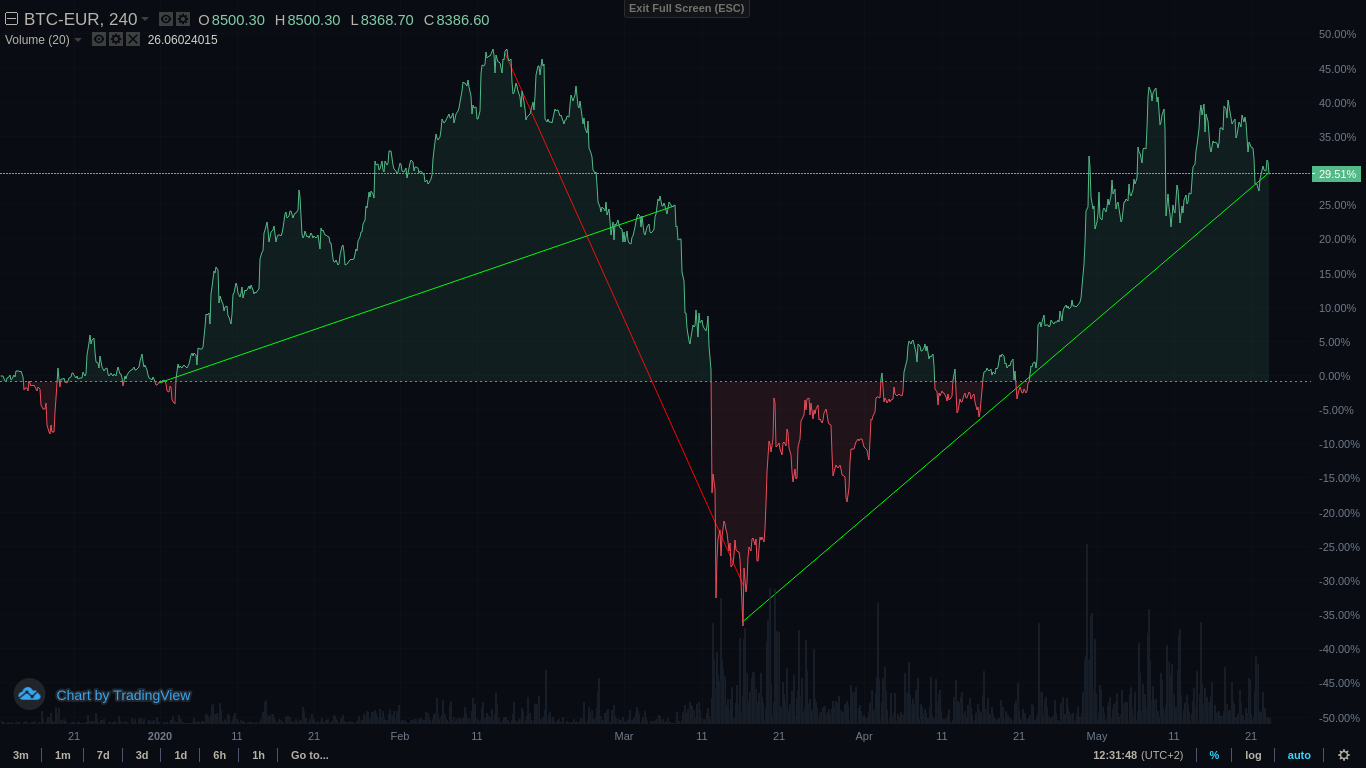Click the Mar label on the time axis
1366x768 pixels.
click(x=624, y=736)
